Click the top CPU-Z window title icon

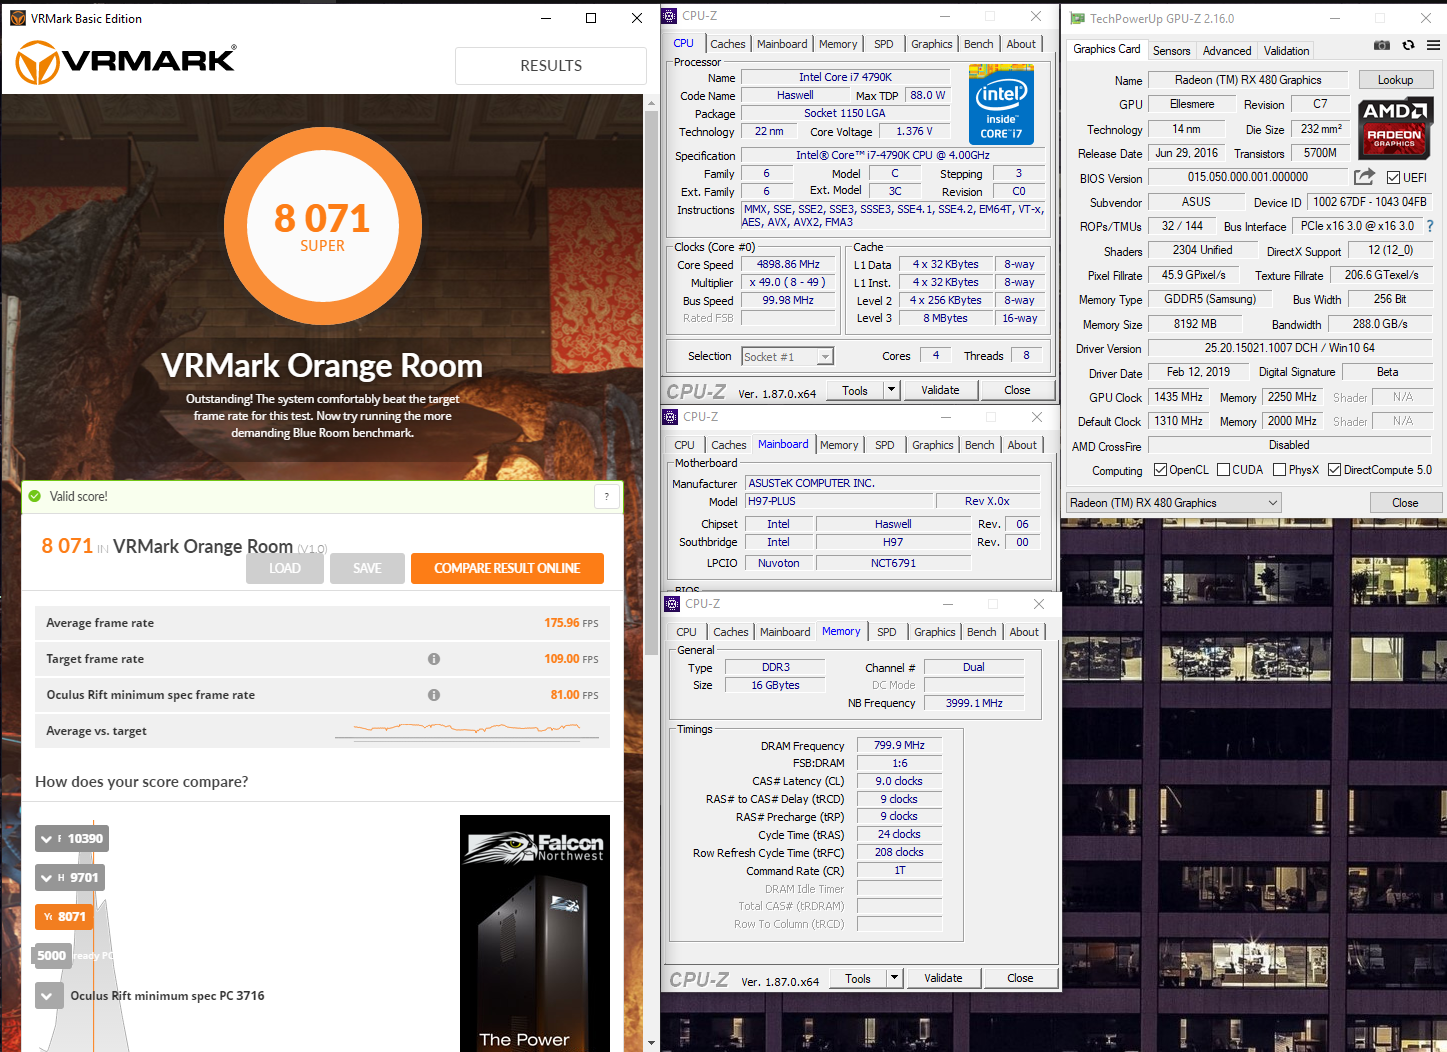coord(670,16)
